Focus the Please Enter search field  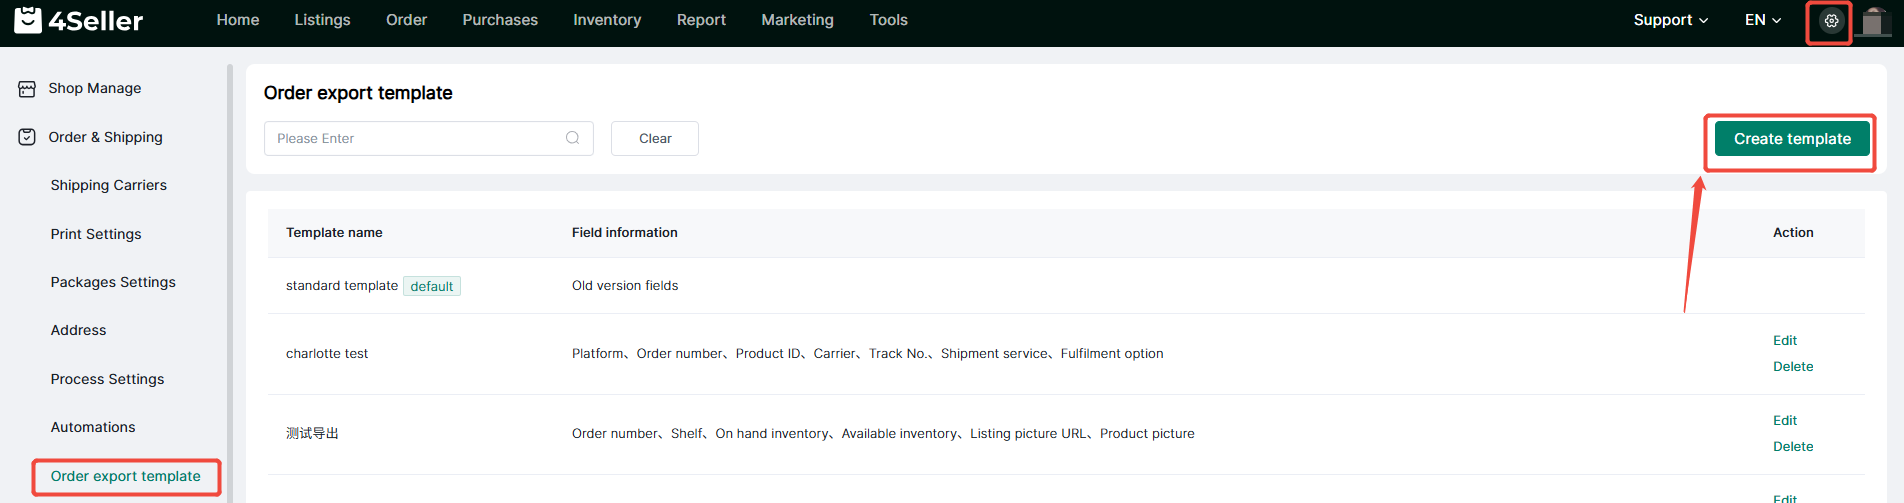[x=415, y=139]
